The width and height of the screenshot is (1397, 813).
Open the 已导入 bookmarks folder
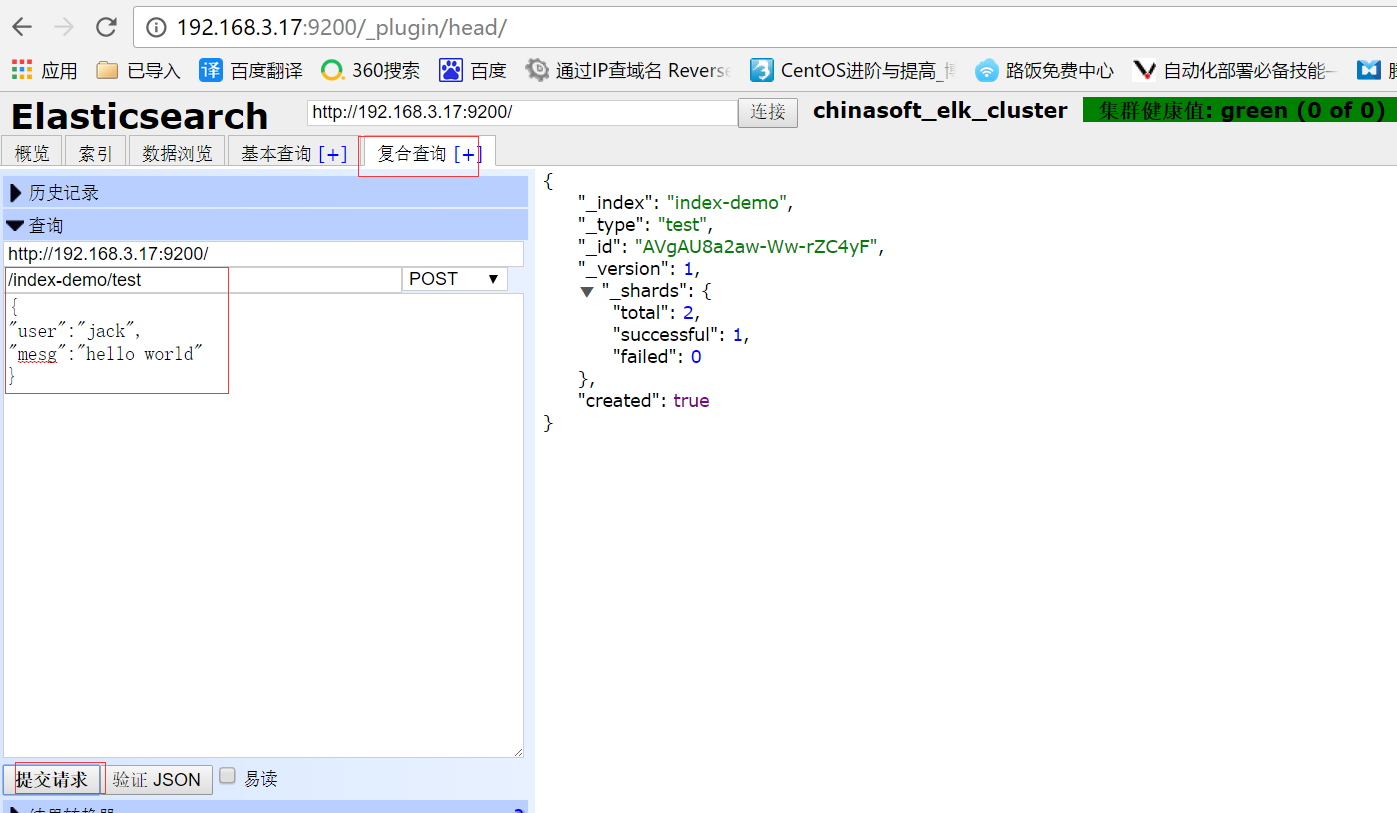[138, 70]
